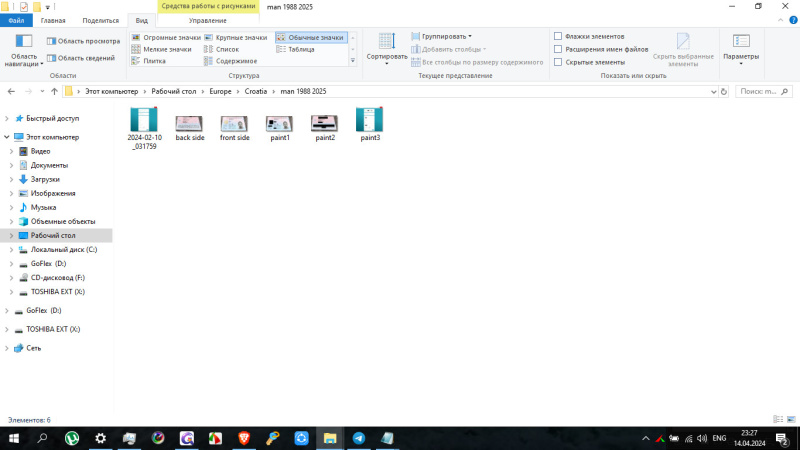Launch uTorrent from the taskbar
Image resolution: width=800 pixels, height=450 pixels.
click(72, 438)
